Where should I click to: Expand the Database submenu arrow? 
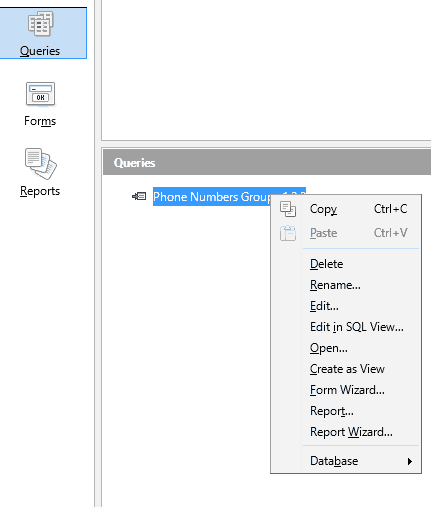click(x=410, y=461)
